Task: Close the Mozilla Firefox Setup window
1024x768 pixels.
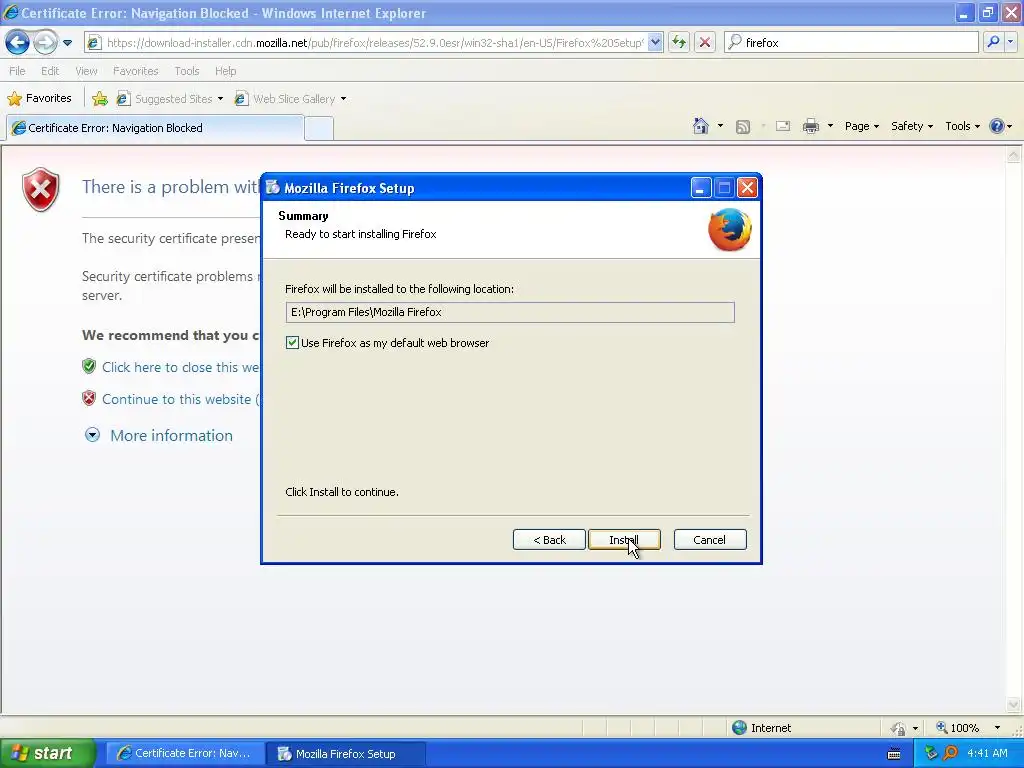Action: (x=747, y=188)
